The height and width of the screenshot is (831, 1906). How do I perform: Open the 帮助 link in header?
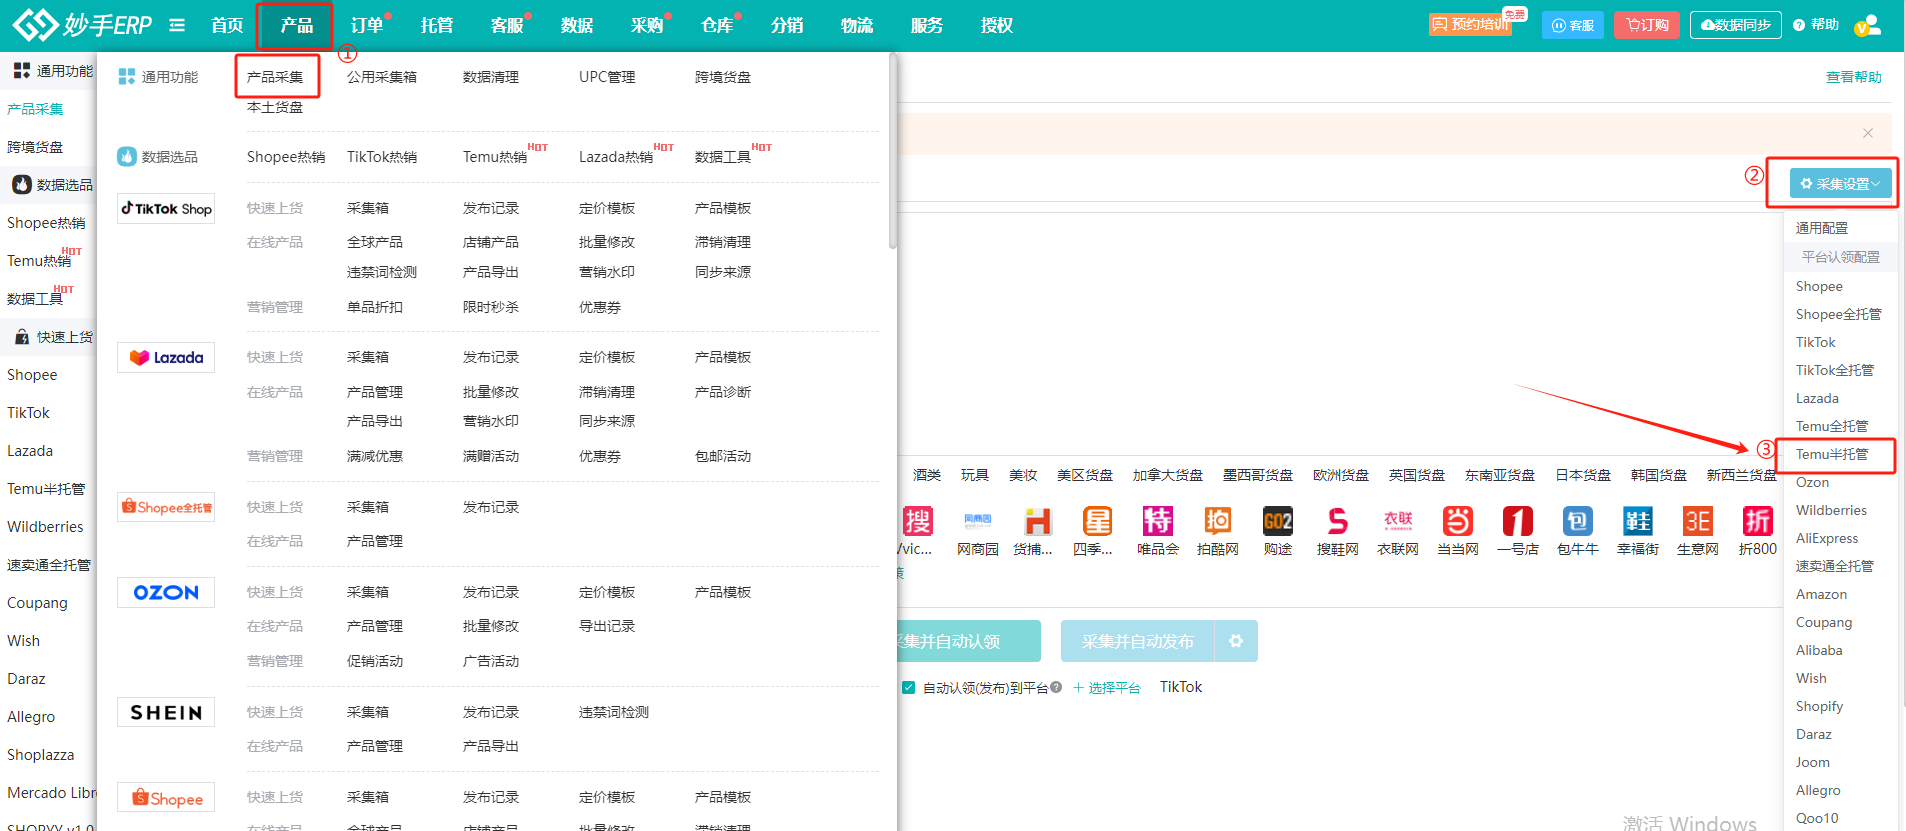tap(1816, 25)
